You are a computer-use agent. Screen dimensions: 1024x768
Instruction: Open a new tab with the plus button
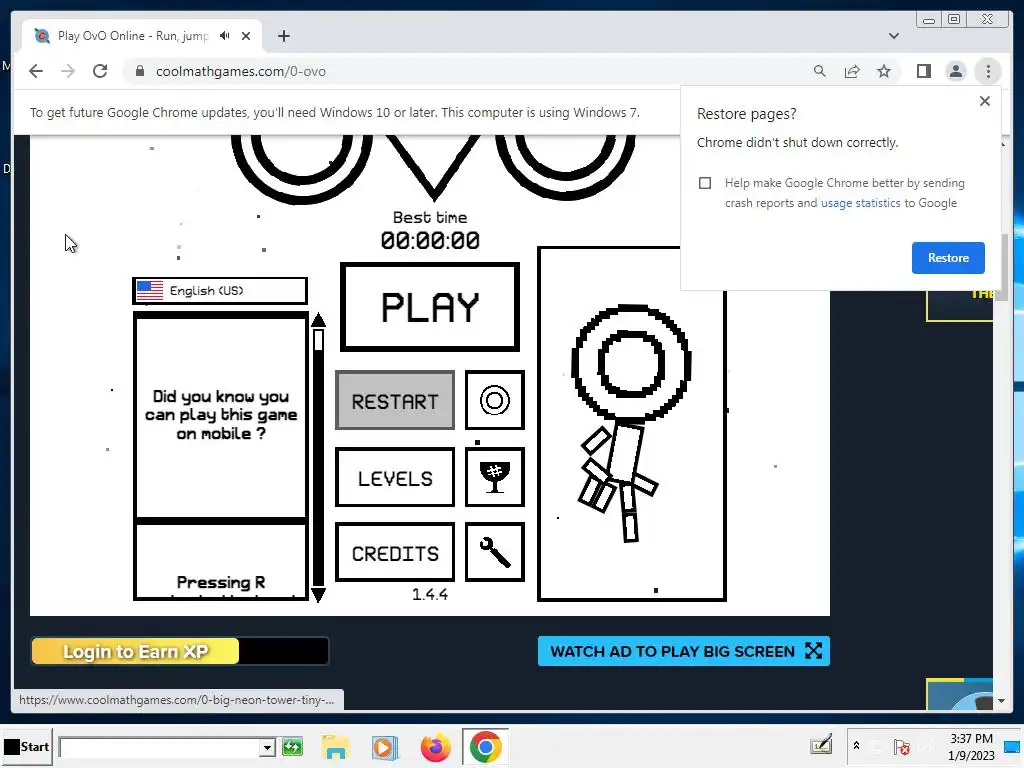pos(283,36)
